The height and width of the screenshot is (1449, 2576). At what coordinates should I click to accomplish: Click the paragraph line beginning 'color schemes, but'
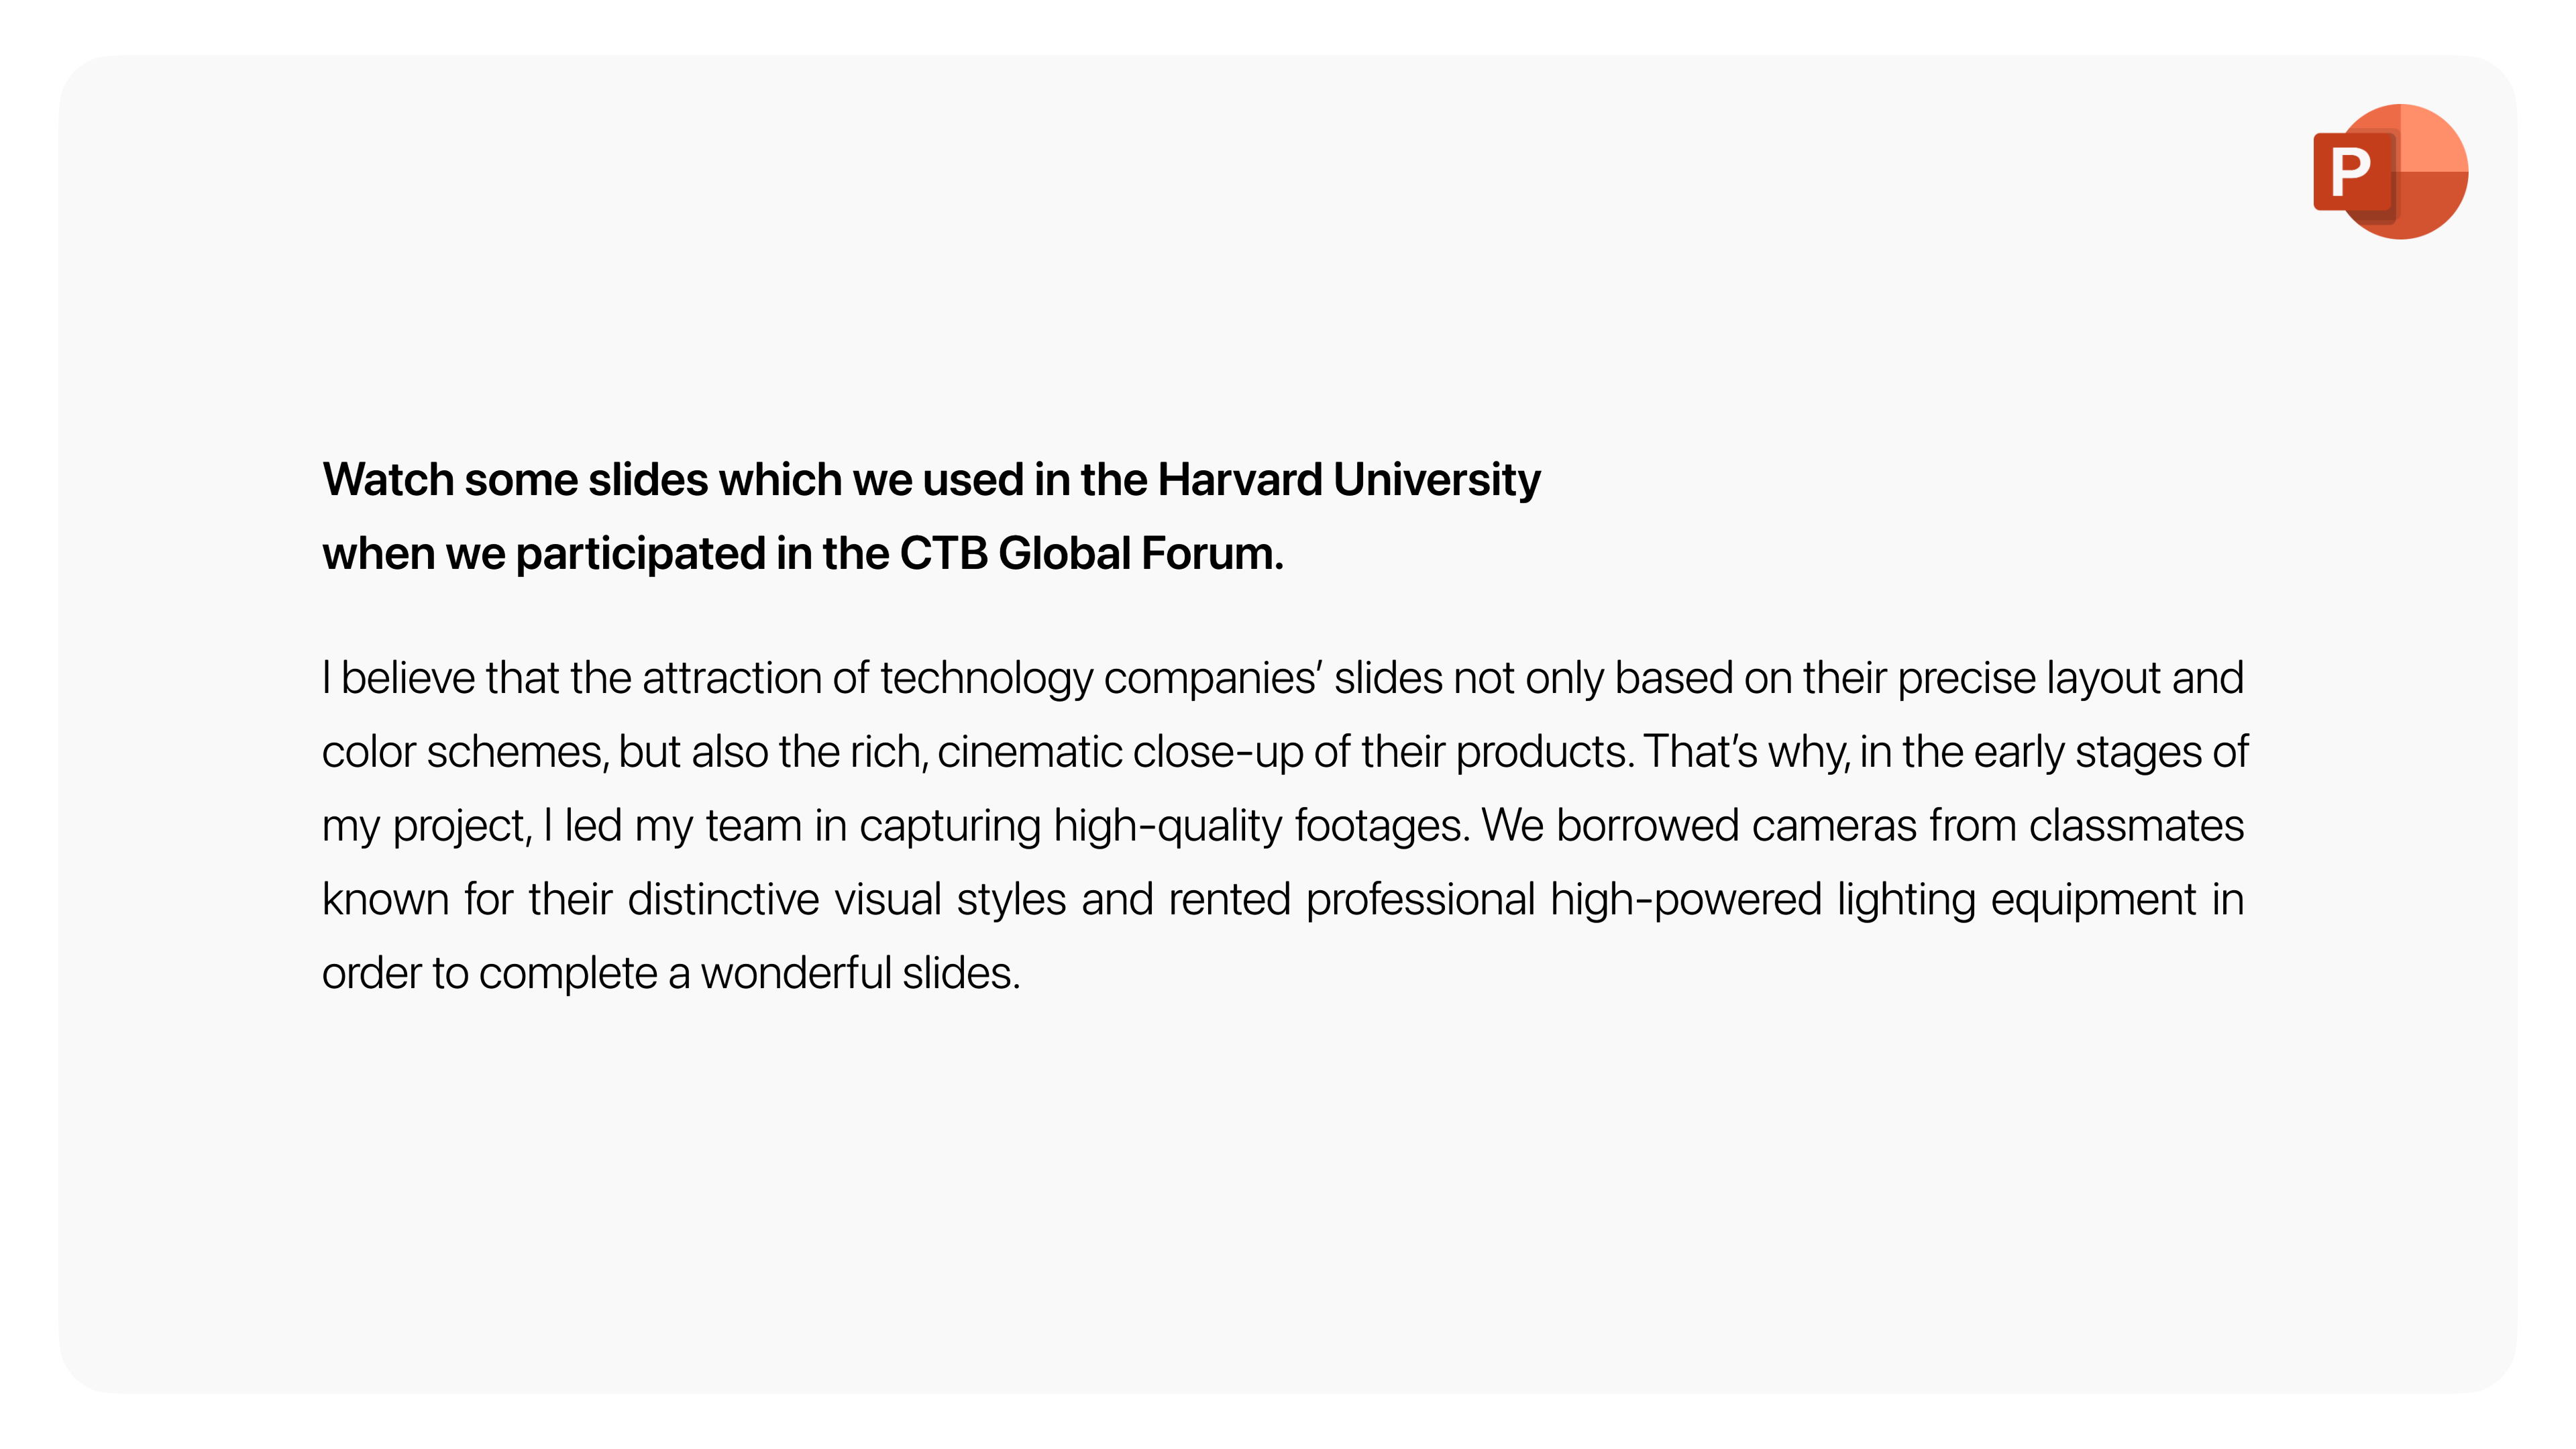point(1285,753)
